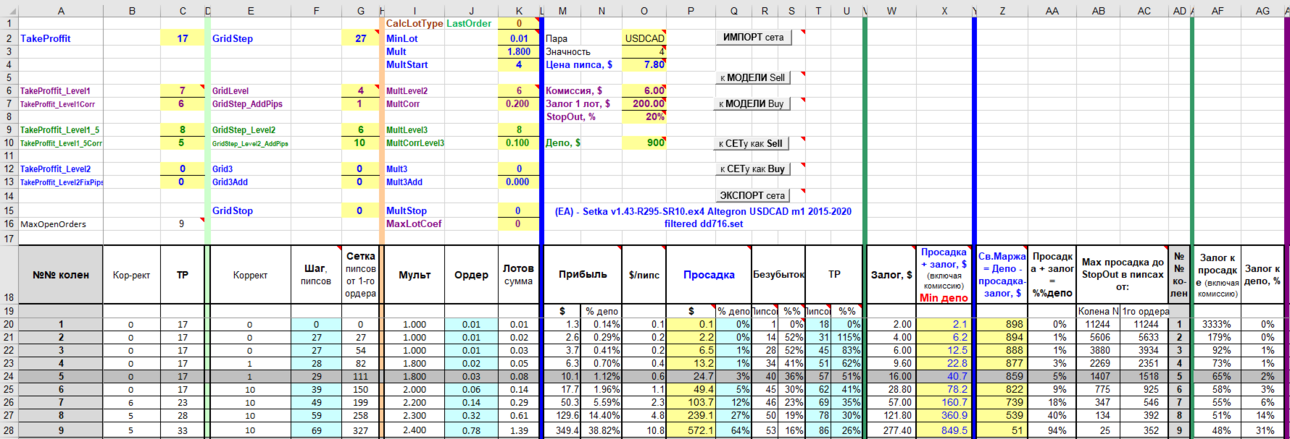Select the USDCAD pair cell
1290x439 pixels.
(x=643, y=38)
